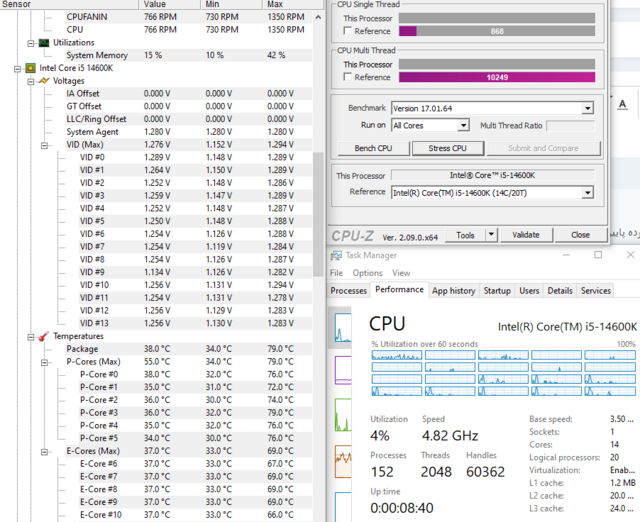Open the Benchmark version dropdown
Image resolution: width=640 pixels, height=522 pixels.
coord(587,108)
